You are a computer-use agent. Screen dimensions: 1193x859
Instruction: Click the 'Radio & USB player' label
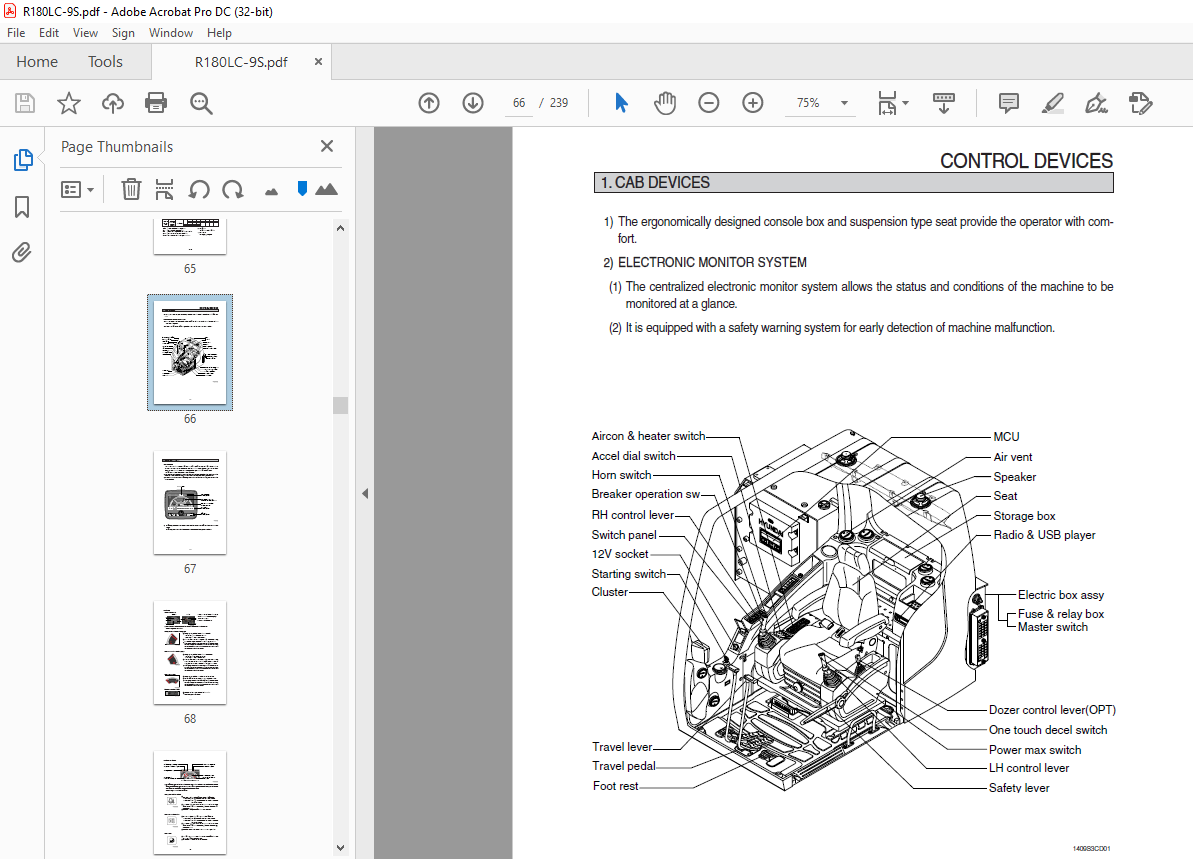[1045, 535]
